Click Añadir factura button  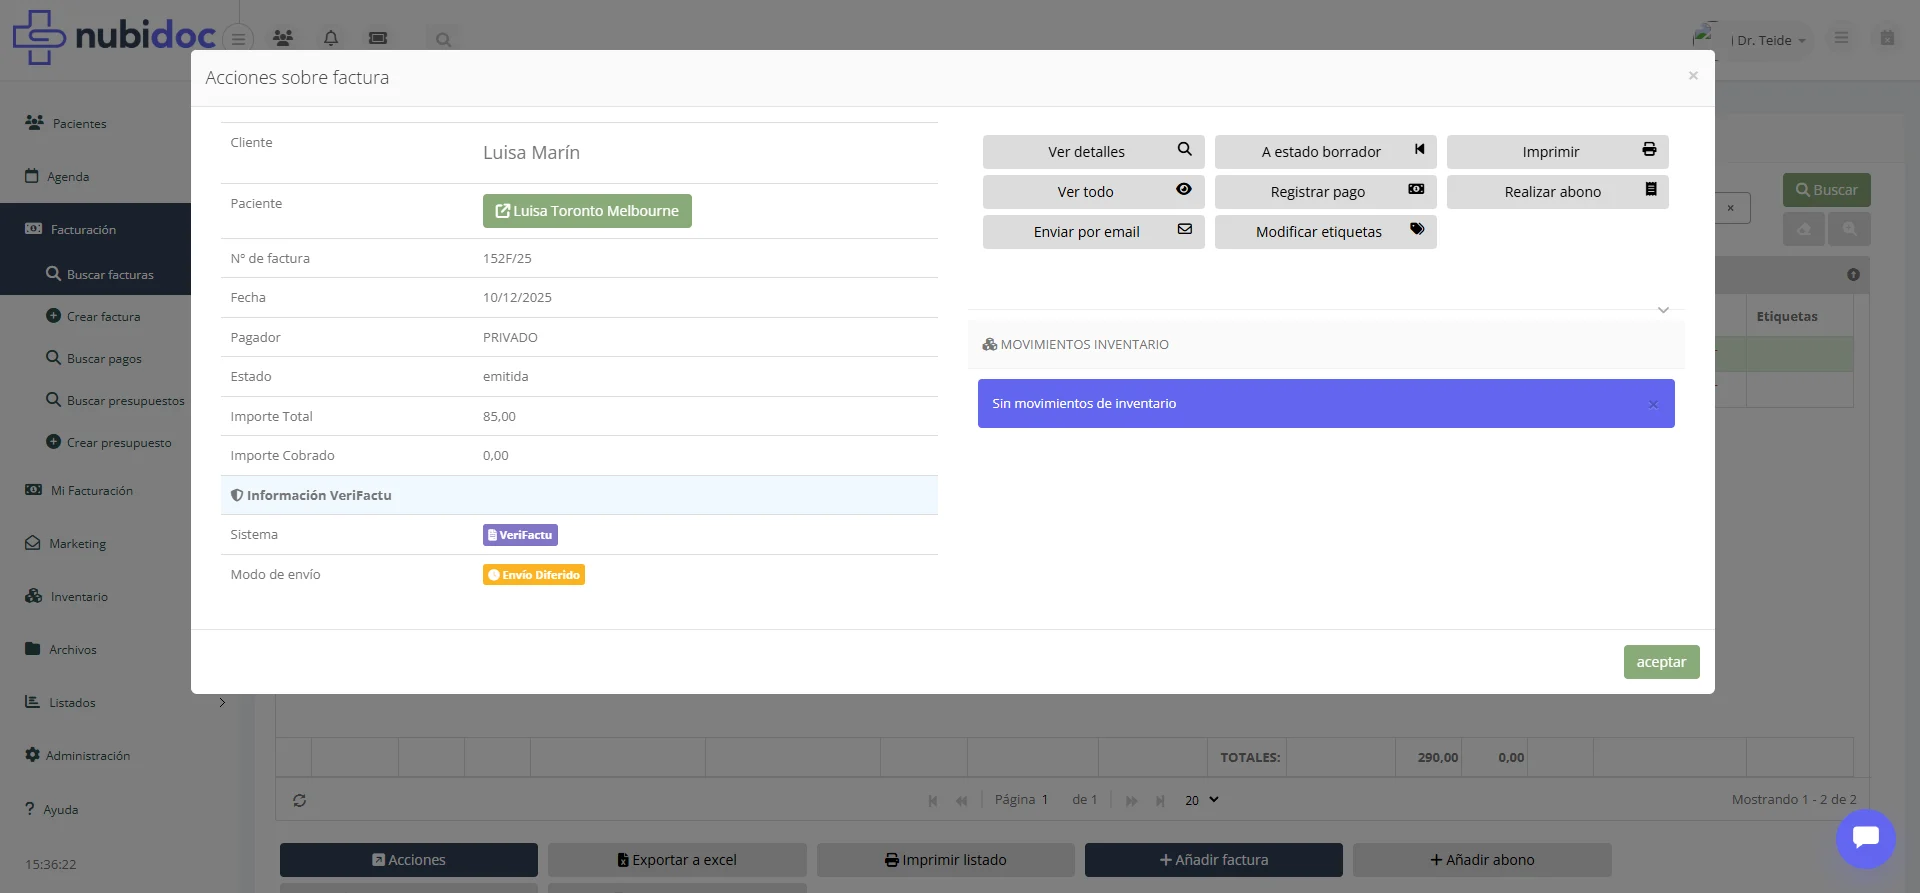click(x=1214, y=860)
